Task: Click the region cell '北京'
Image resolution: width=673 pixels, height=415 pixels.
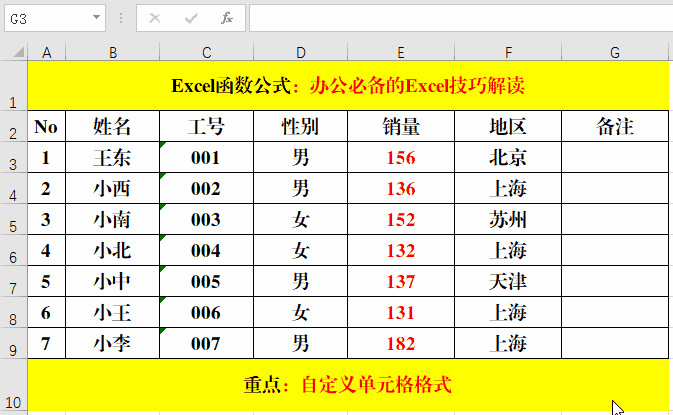Action: point(508,158)
